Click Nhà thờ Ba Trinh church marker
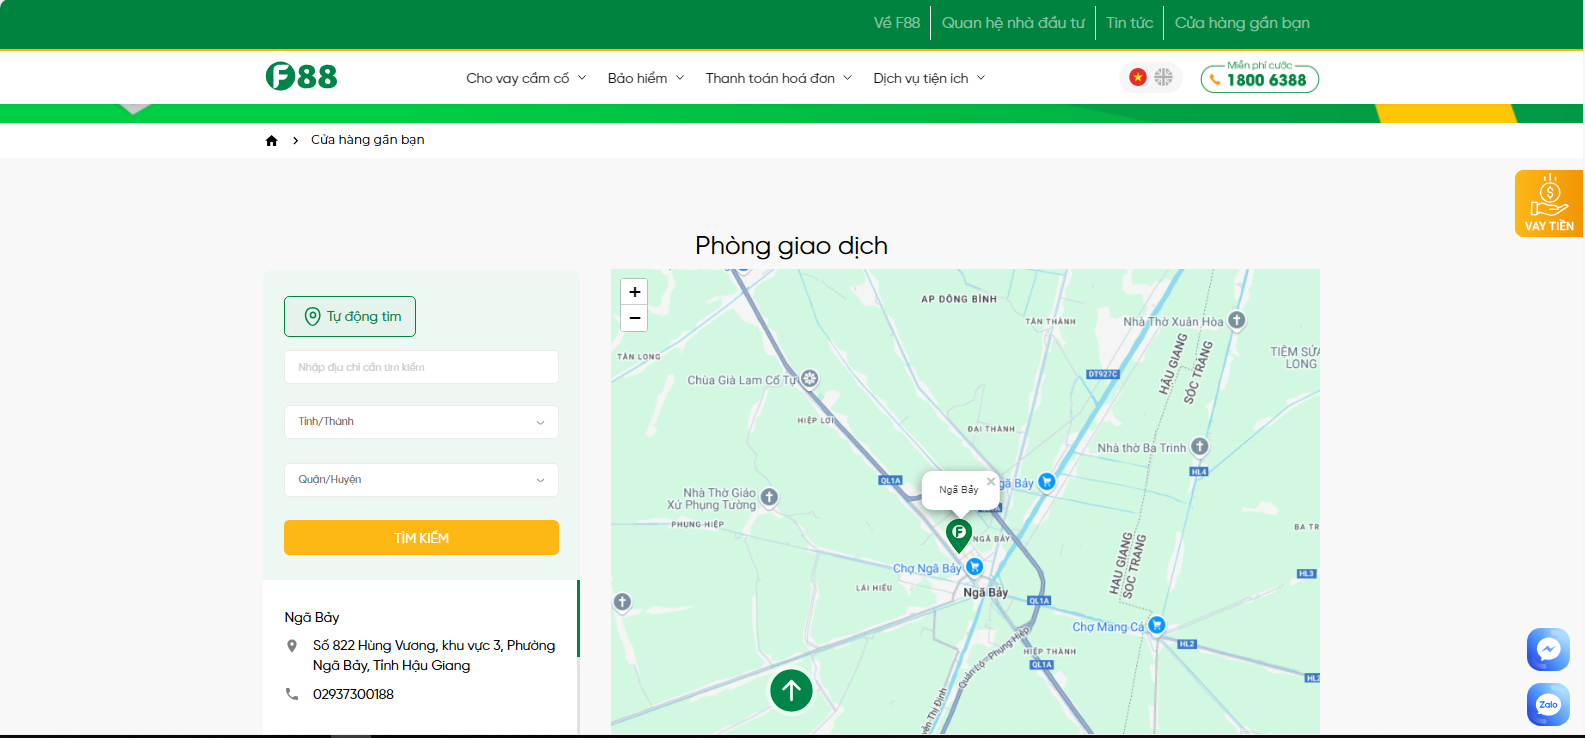This screenshot has height=738, width=1585. tap(1200, 446)
